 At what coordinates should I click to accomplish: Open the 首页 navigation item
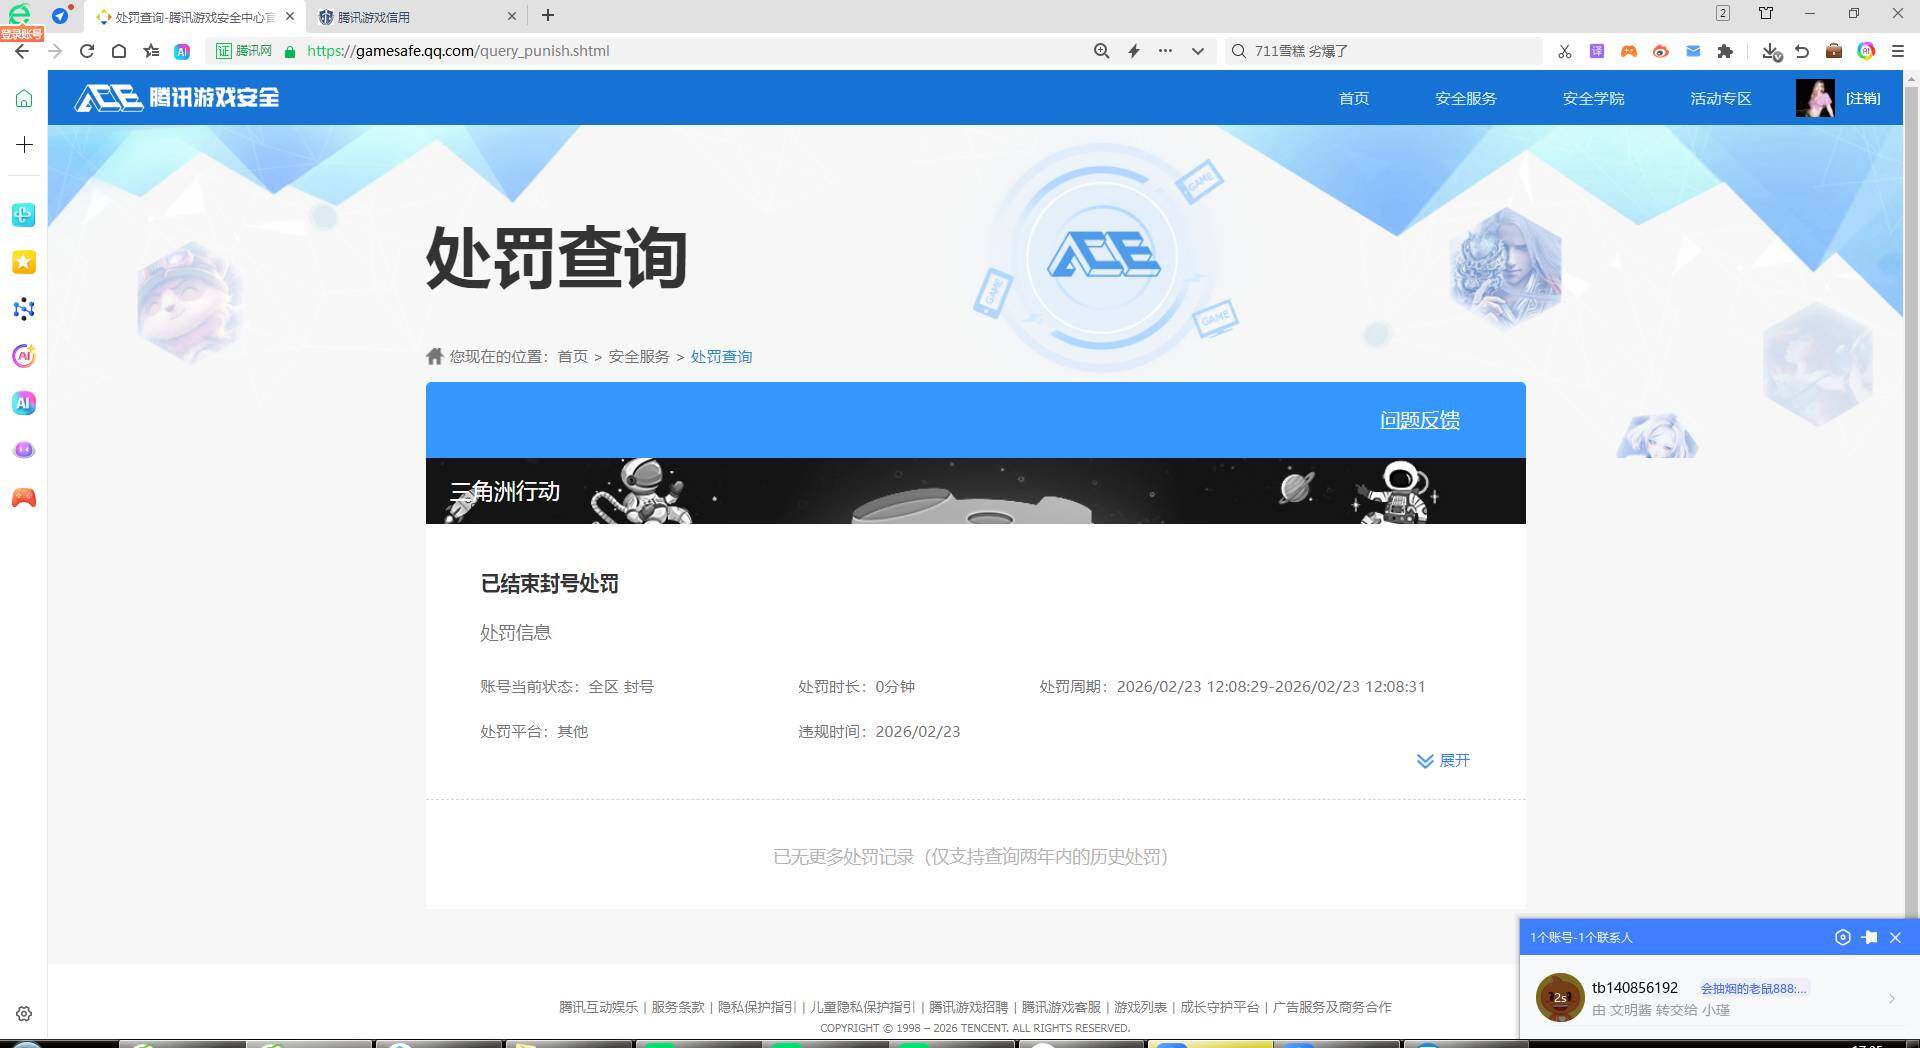pos(1354,98)
